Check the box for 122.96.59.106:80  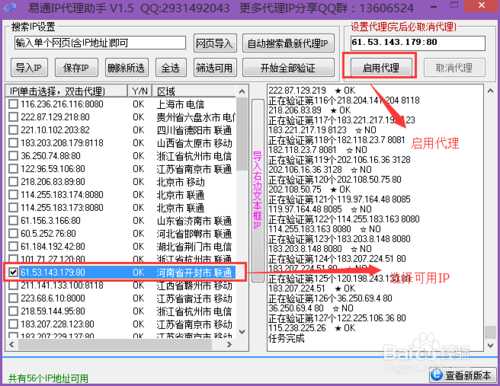point(13,169)
